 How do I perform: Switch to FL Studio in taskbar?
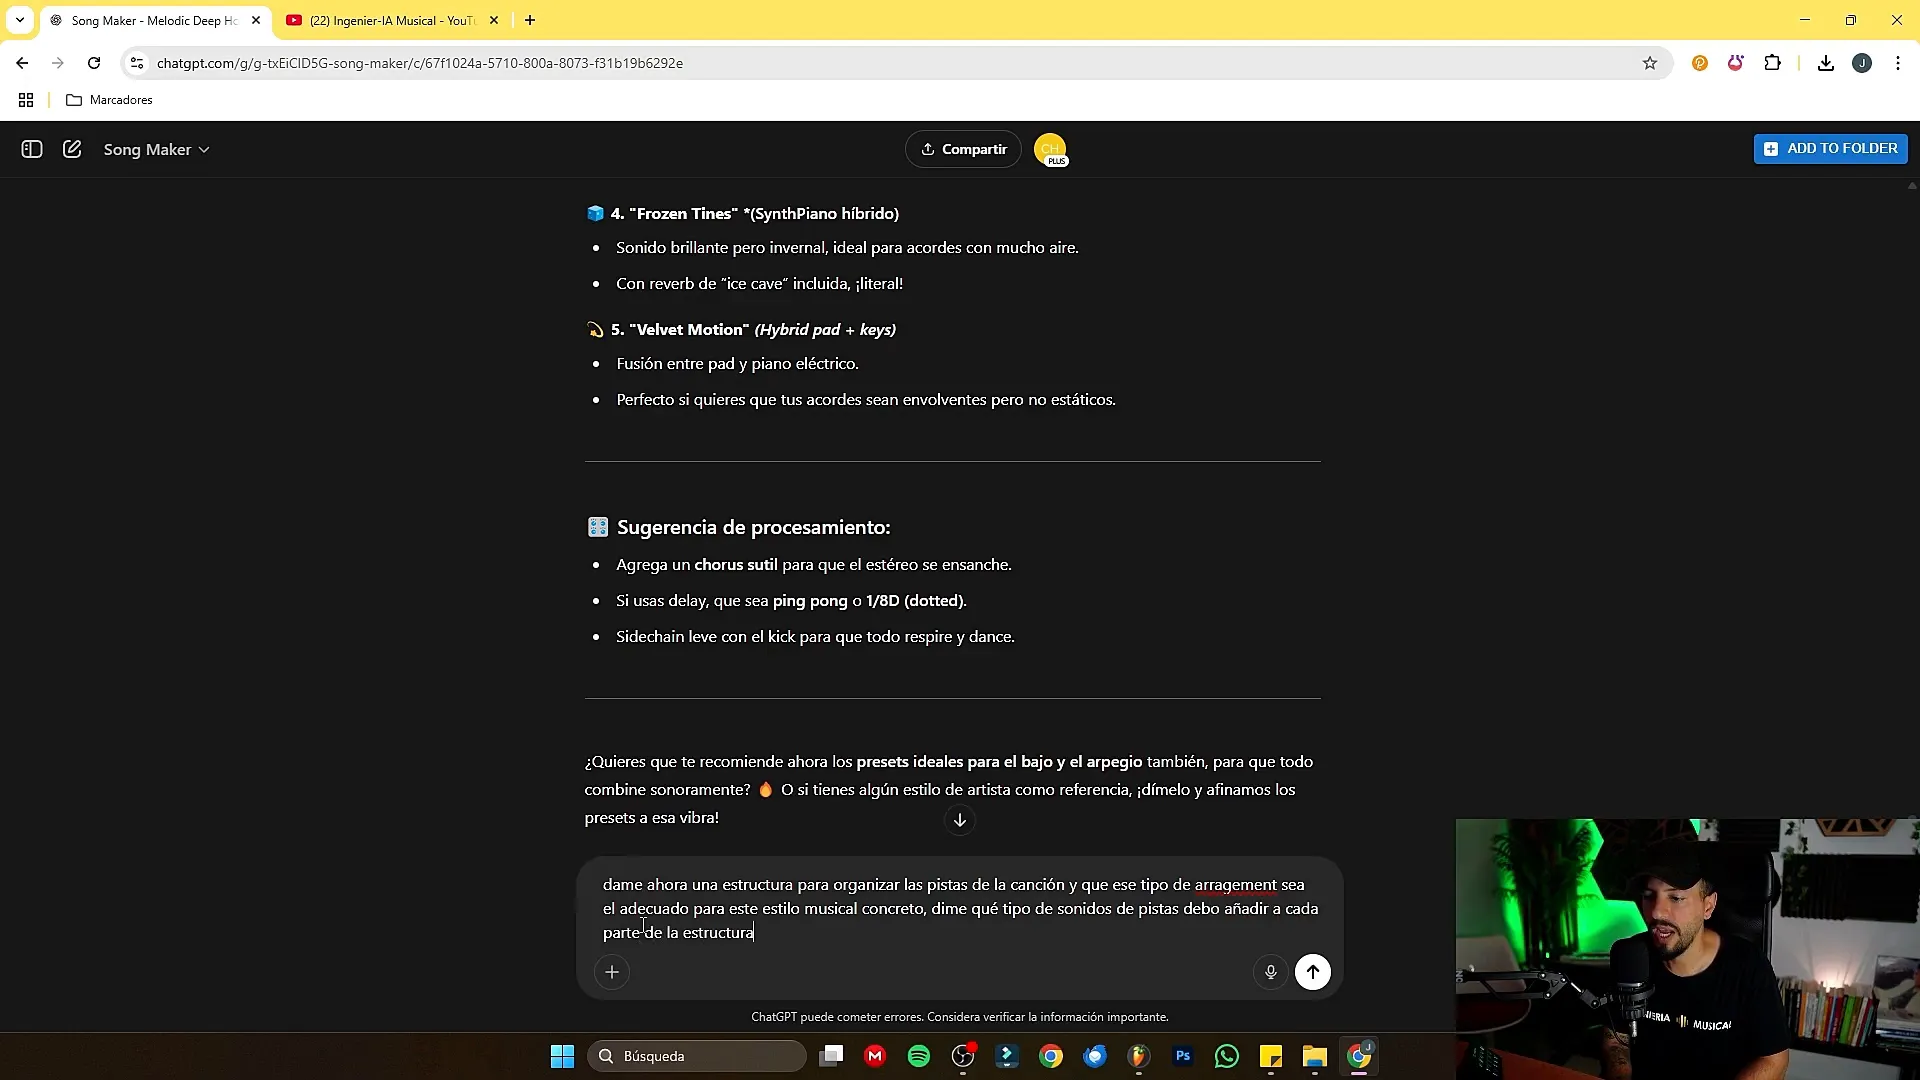[1139, 1056]
